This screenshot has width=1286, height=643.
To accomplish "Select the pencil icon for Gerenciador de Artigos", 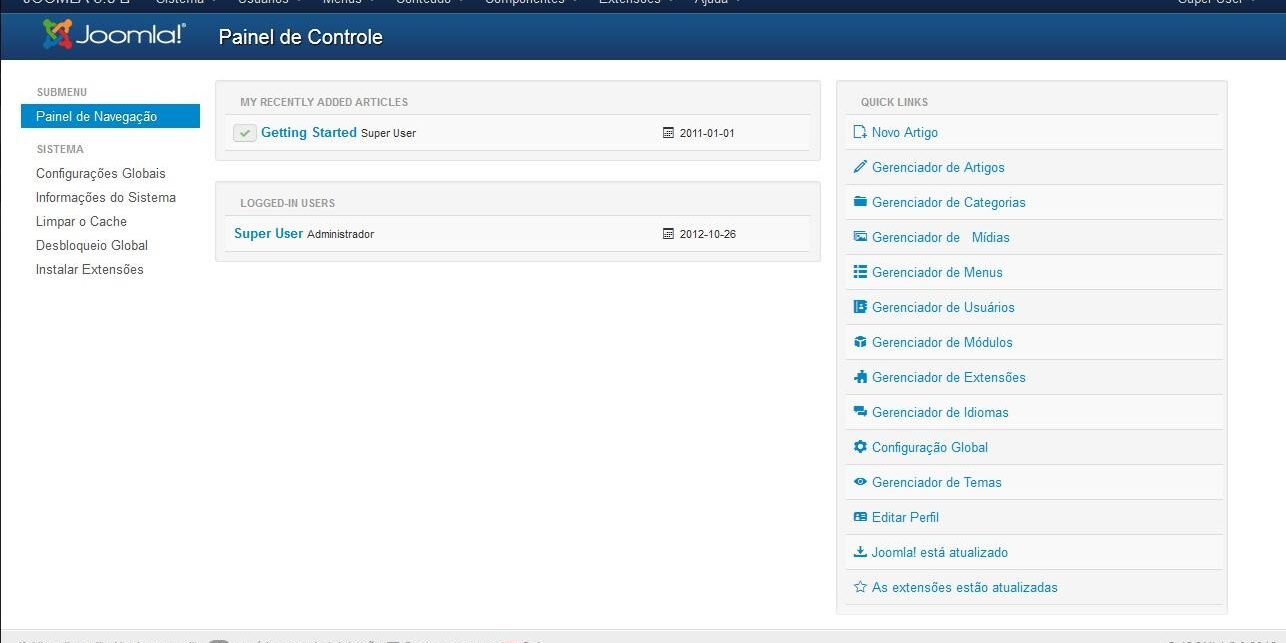I will point(860,167).
